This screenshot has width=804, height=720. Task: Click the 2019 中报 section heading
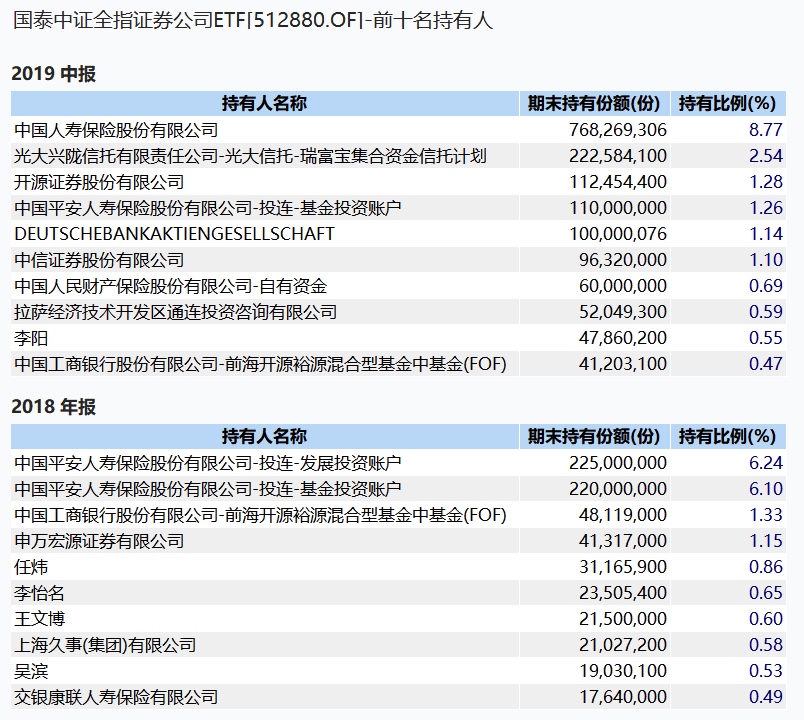pyautogui.click(x=53, y=74)
